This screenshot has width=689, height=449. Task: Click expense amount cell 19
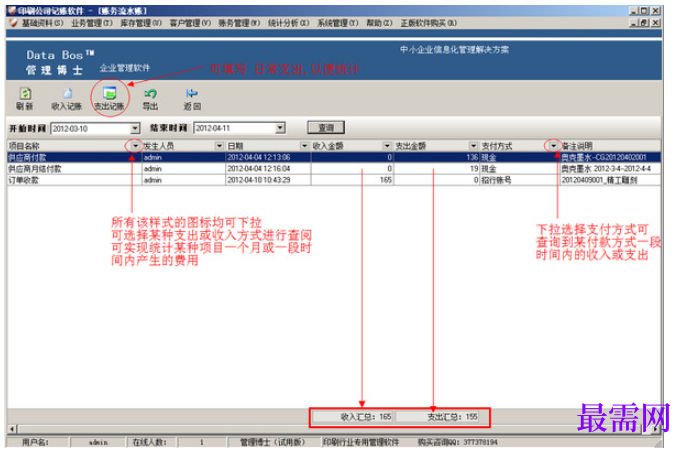[x=437, y=169]
